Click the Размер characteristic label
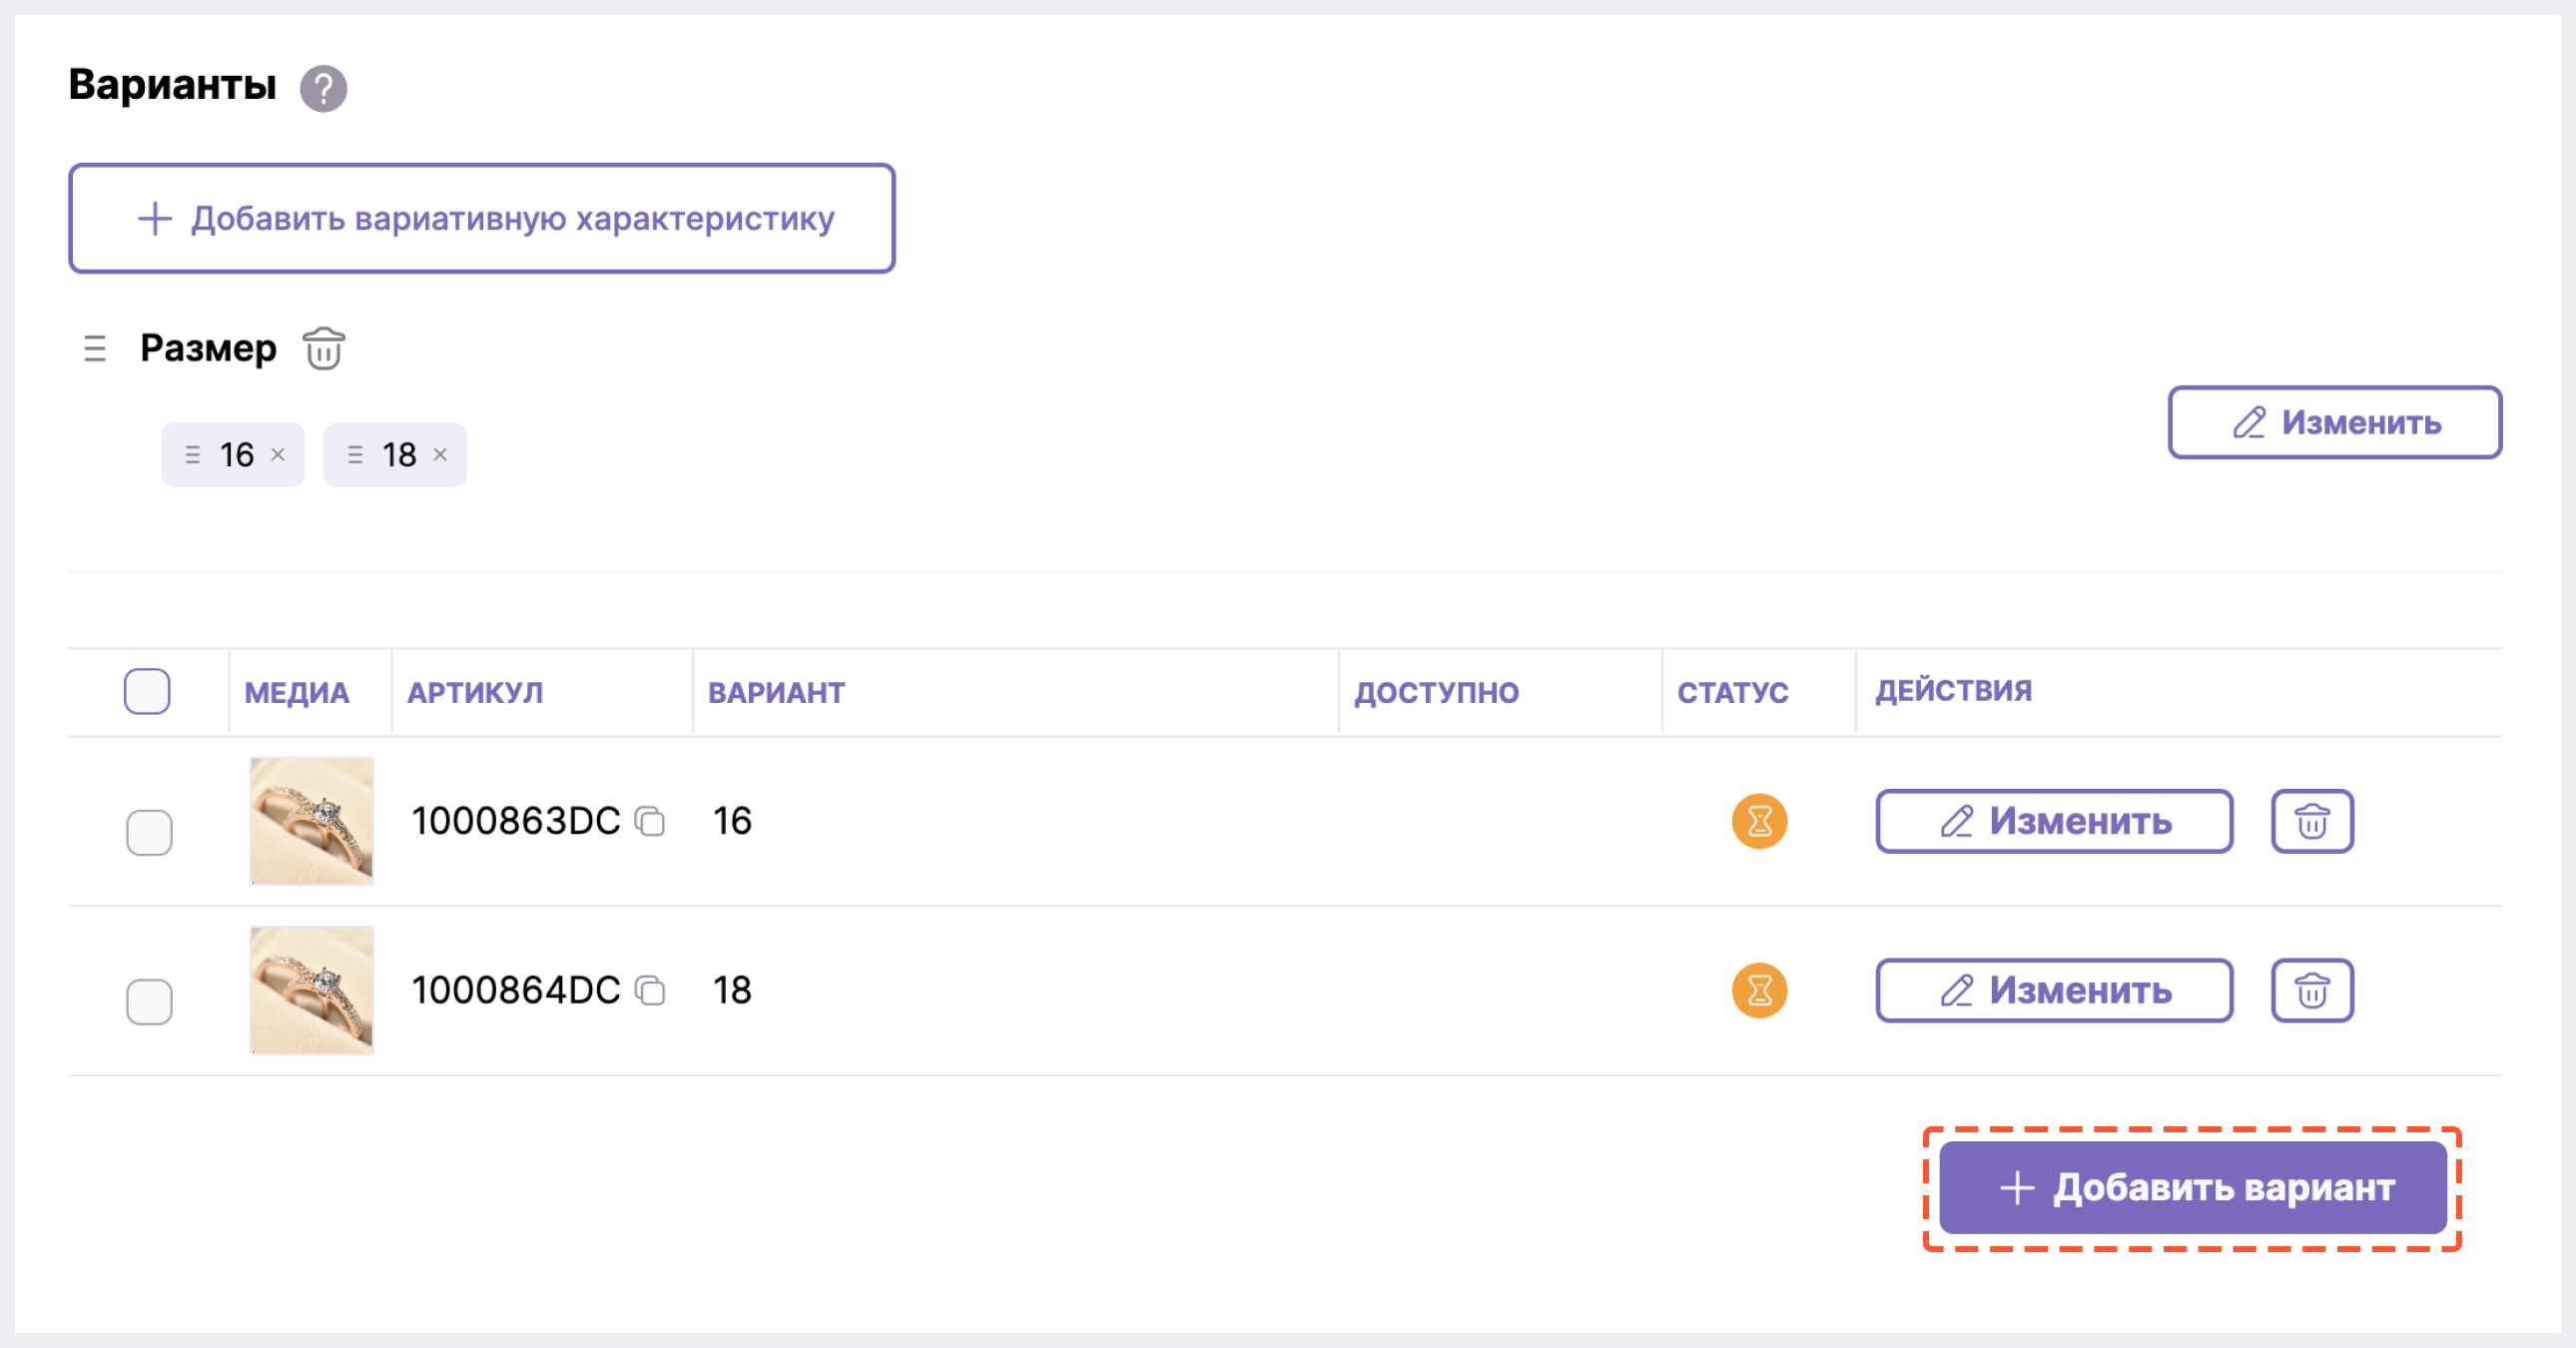This screenshot has width=2576, height=1348. point(208,348)
